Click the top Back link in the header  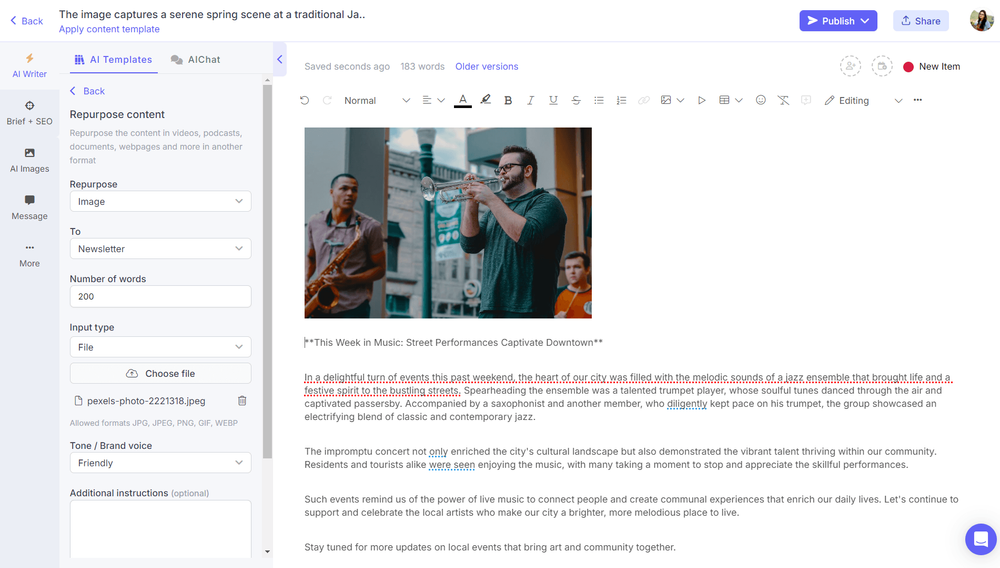click(26, 21)
